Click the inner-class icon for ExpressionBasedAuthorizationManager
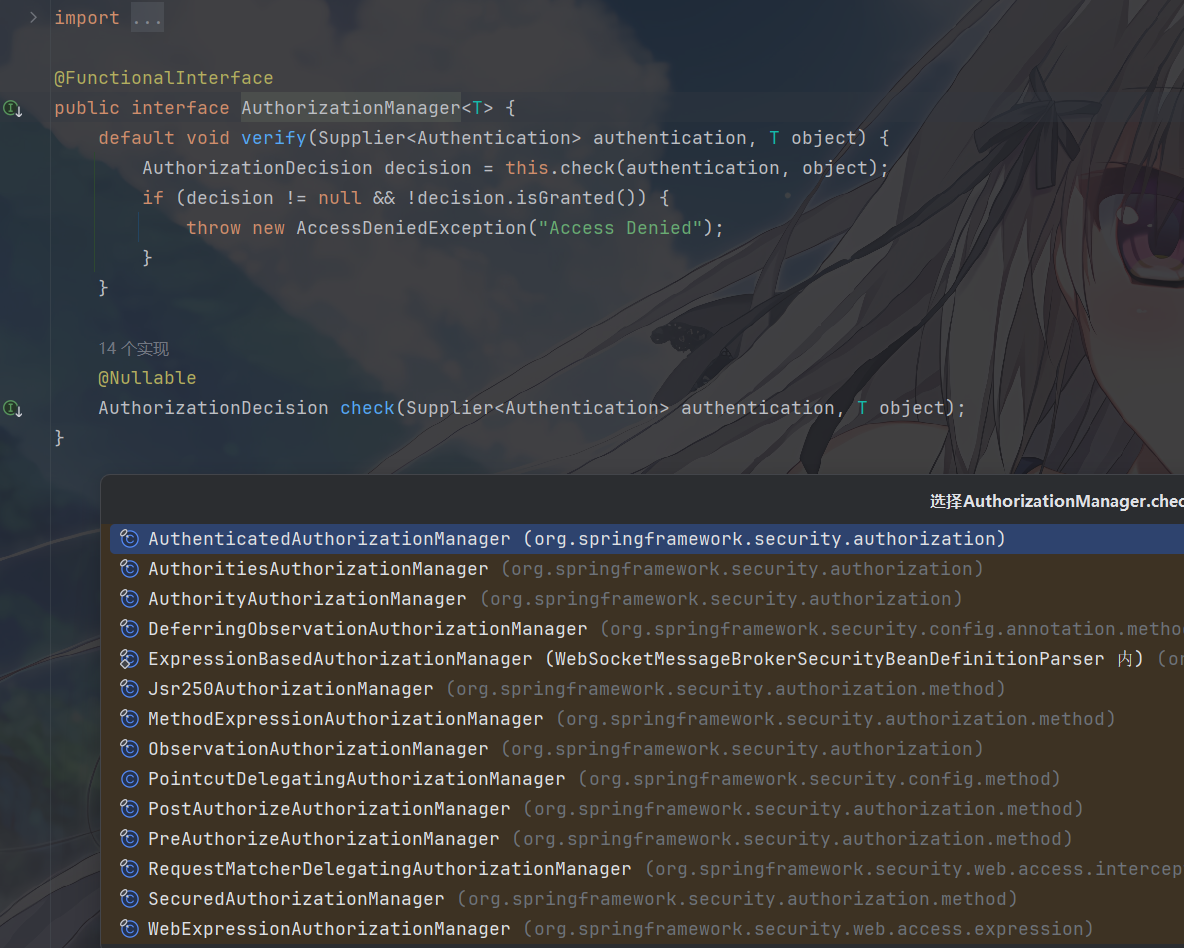Viewport: 1184px width, 948px height. tap(129, 659)
